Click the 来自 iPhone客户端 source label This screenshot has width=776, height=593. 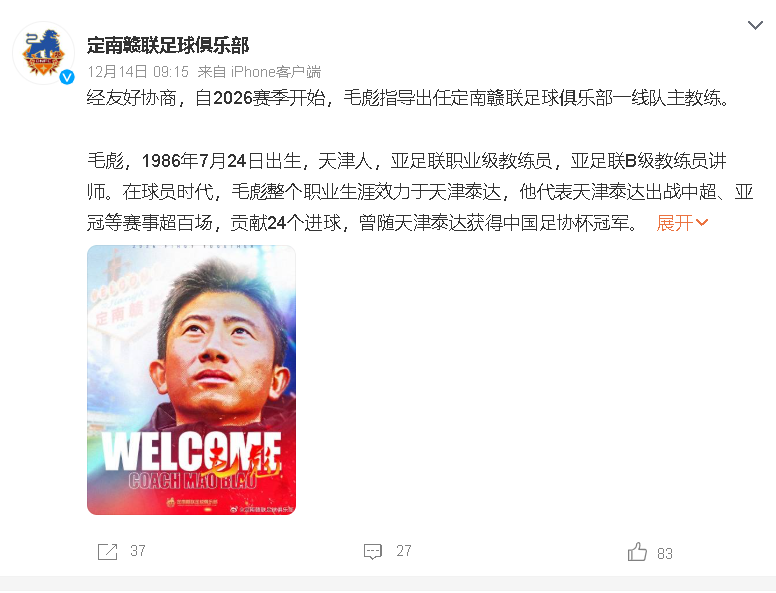pos(259,72)
